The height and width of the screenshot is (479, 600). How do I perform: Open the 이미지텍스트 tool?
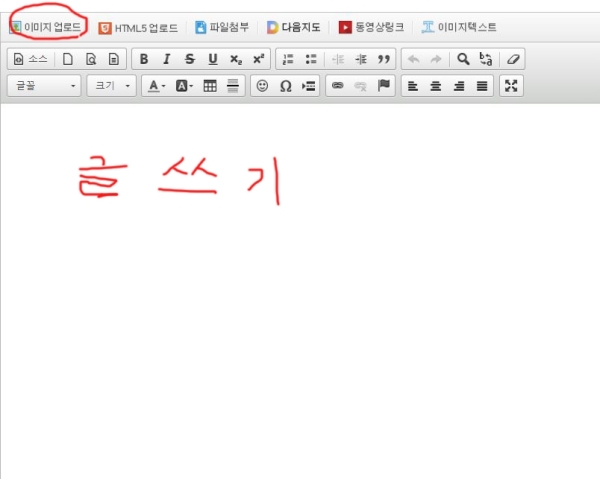pyautogui.click(x=459, y=27)
